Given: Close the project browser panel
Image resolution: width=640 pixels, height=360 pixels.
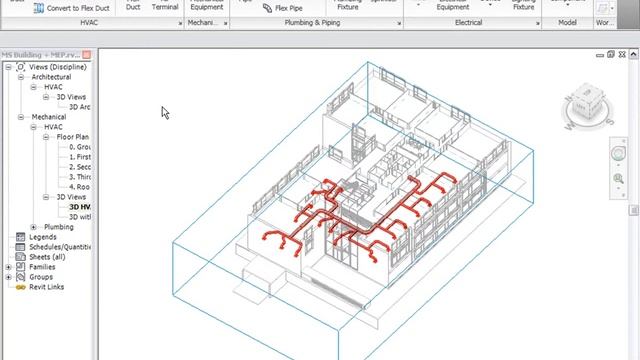Looking at the screenshot, I should click(x=87, y=55).
